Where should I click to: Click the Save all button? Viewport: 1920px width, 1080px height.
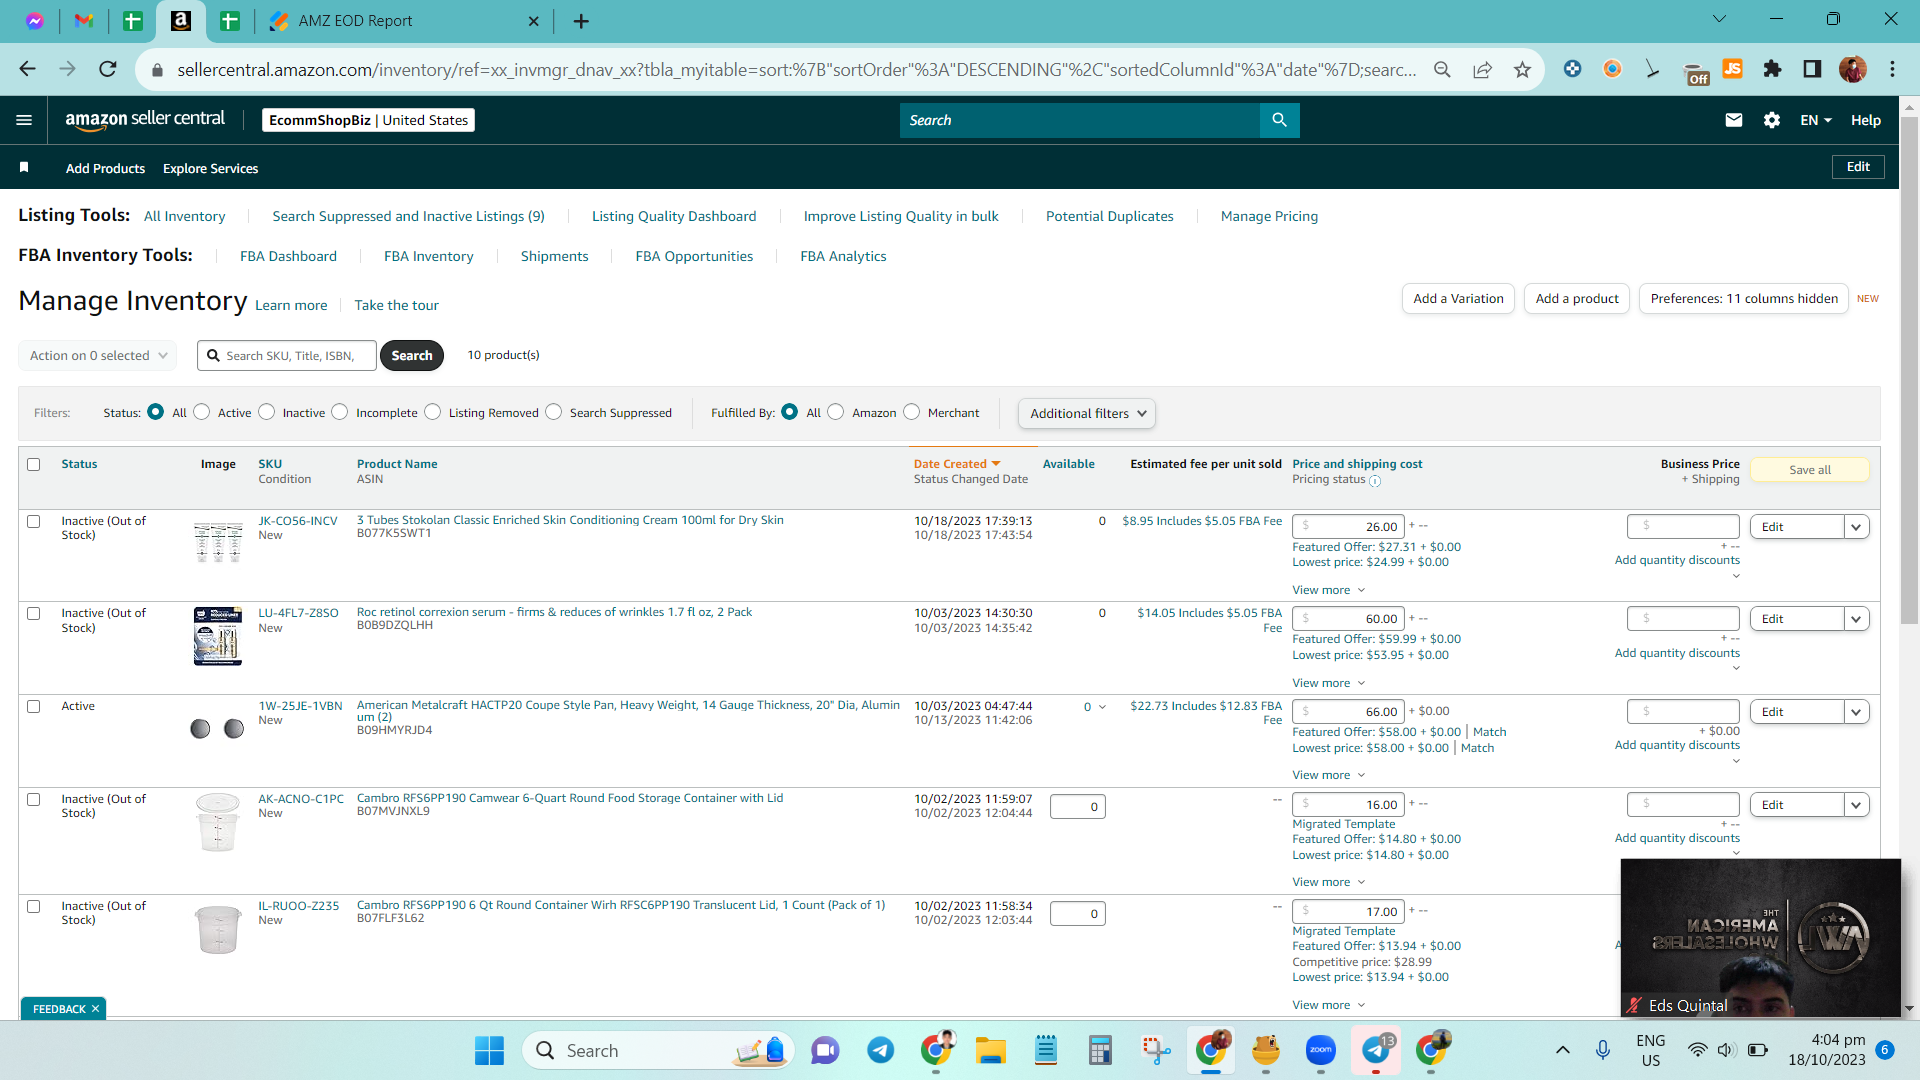pyautogui.click(x=1810, y=470)
